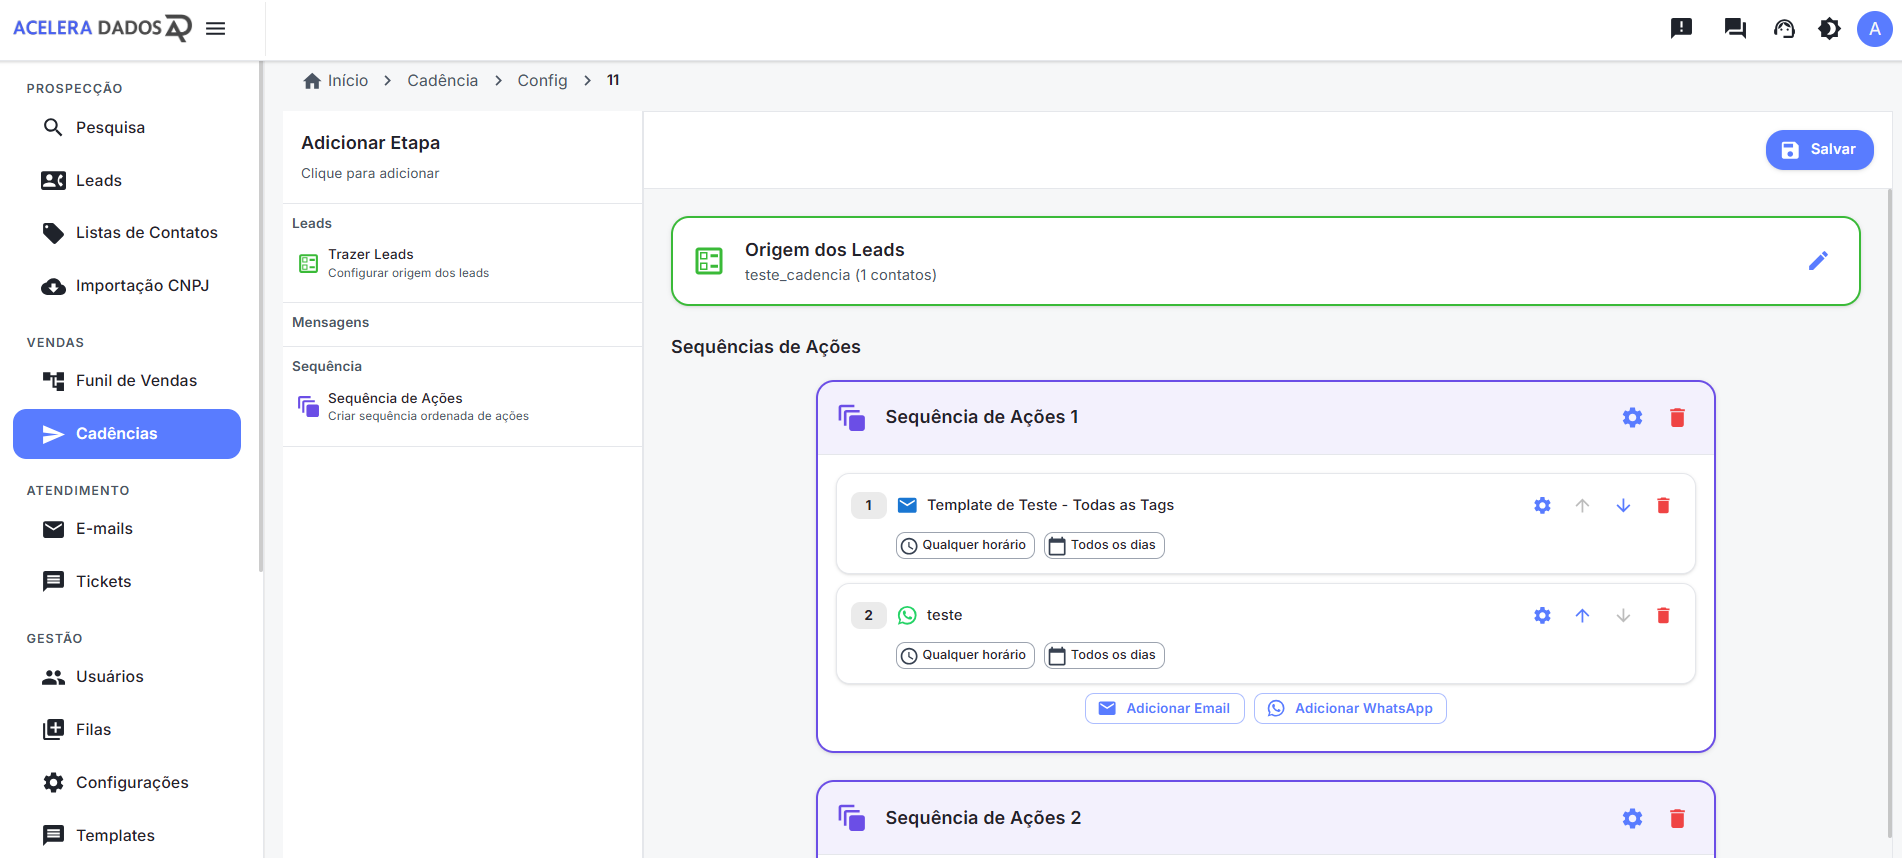Edit Origem dos Leads with pencil icon
Viewport: 1902px width, 858px height.
tap(1818, 261)
